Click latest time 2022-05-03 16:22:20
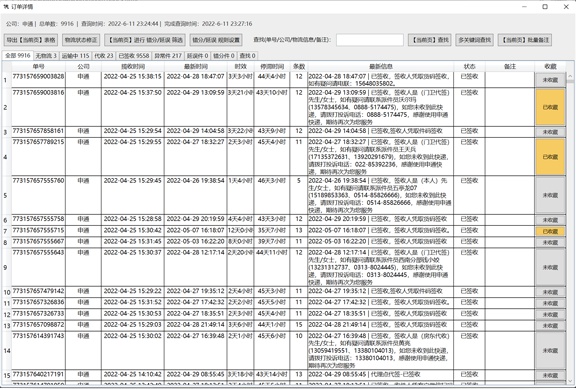Image resolution: width=576 pixels, height=389 pixels. click(195, 241)
